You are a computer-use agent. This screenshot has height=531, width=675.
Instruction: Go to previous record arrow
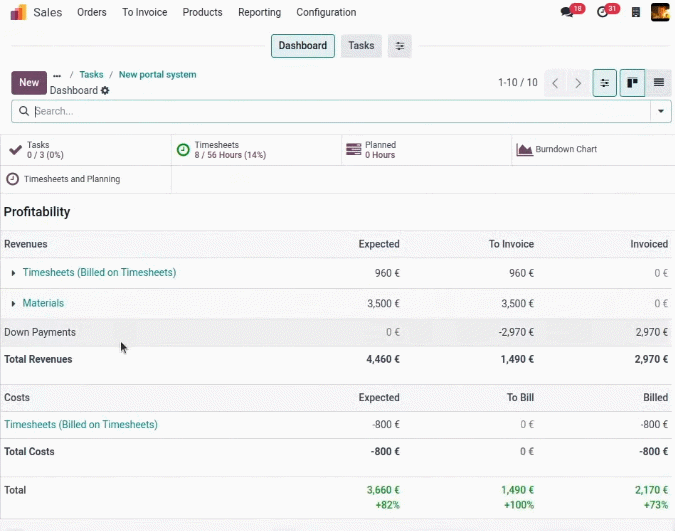click(x=555, y=83)
